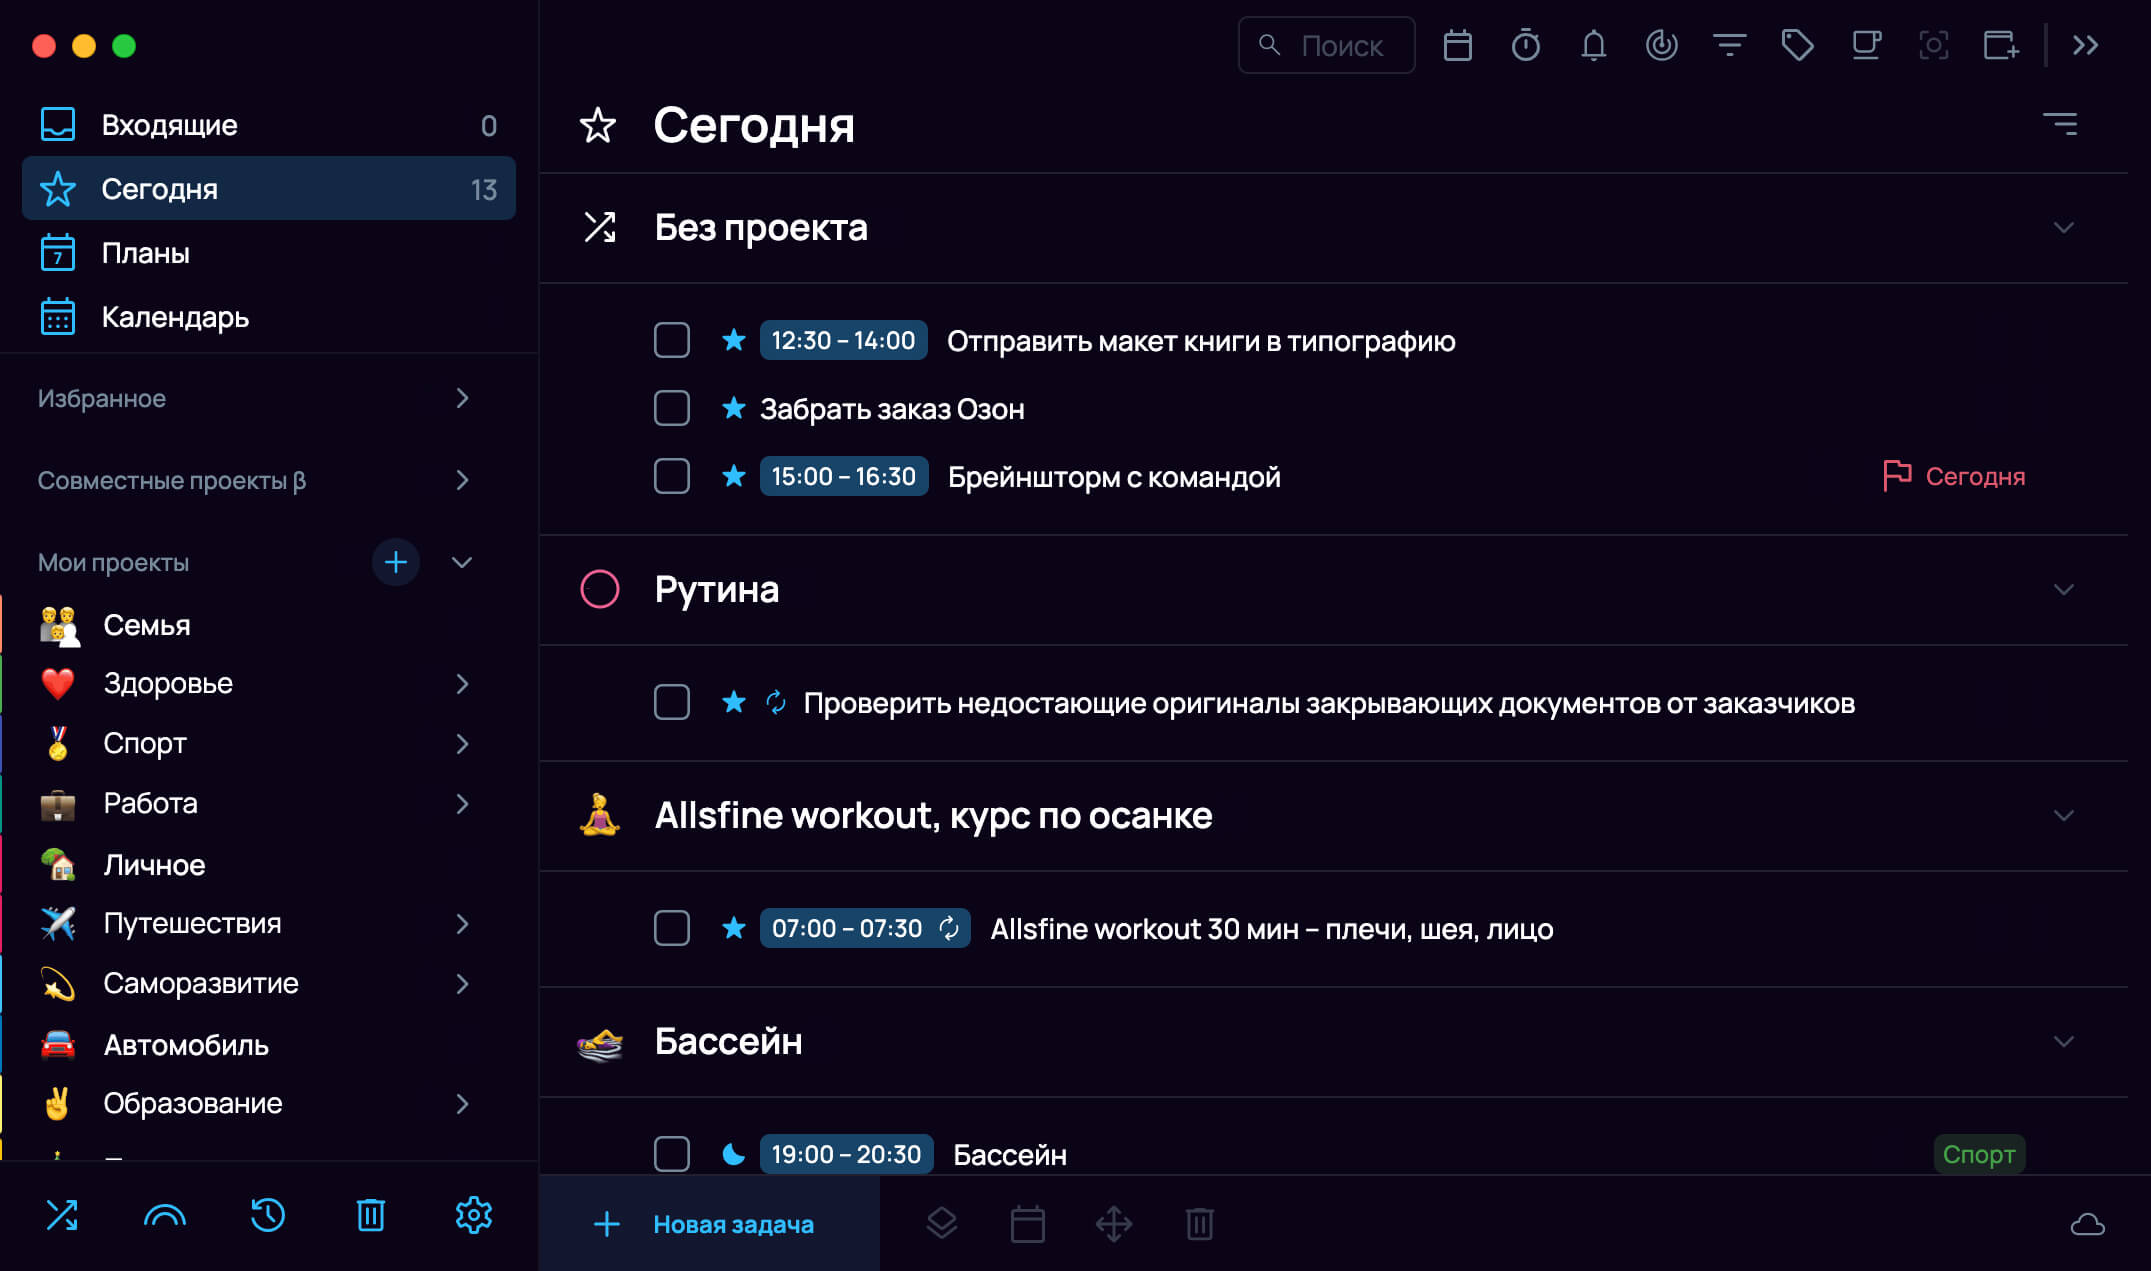
Task: Expand the 'Избранное' sidebar section
Action: click(462, 398)
